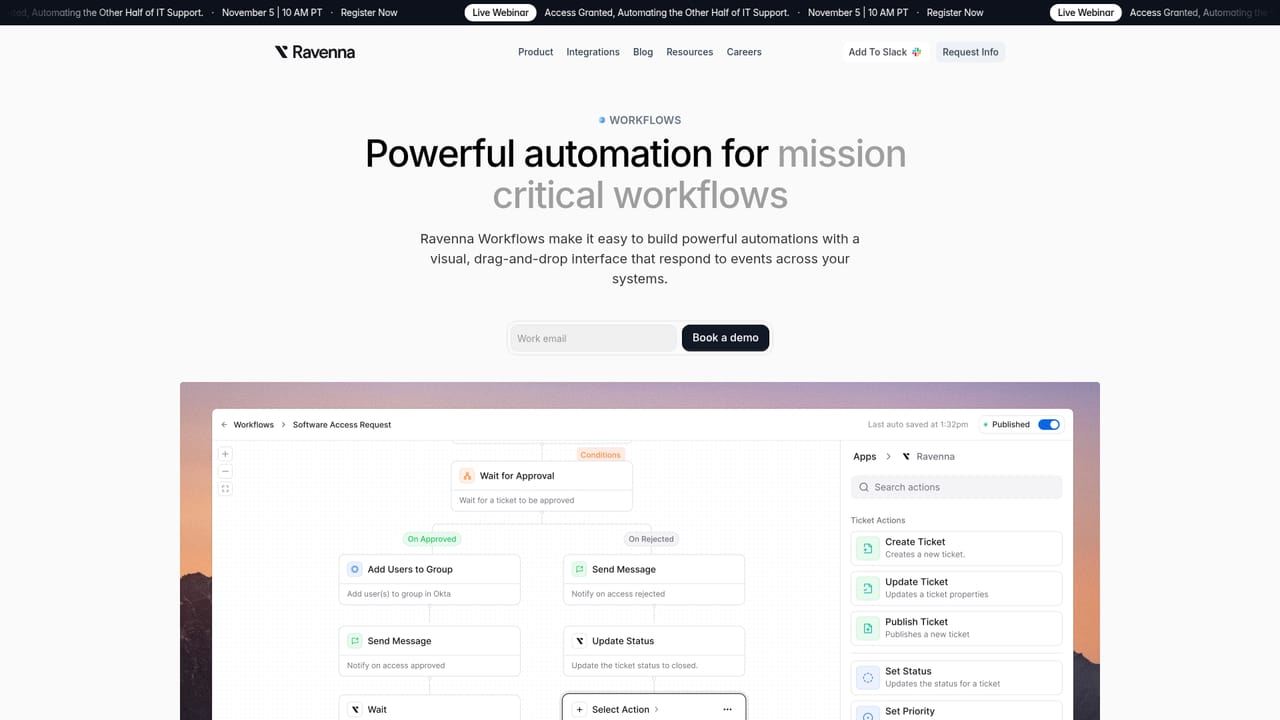Screen dimensions: 1280x720
Task: Click the Publish Ticket action icon
Action: [x=867, y=628]
